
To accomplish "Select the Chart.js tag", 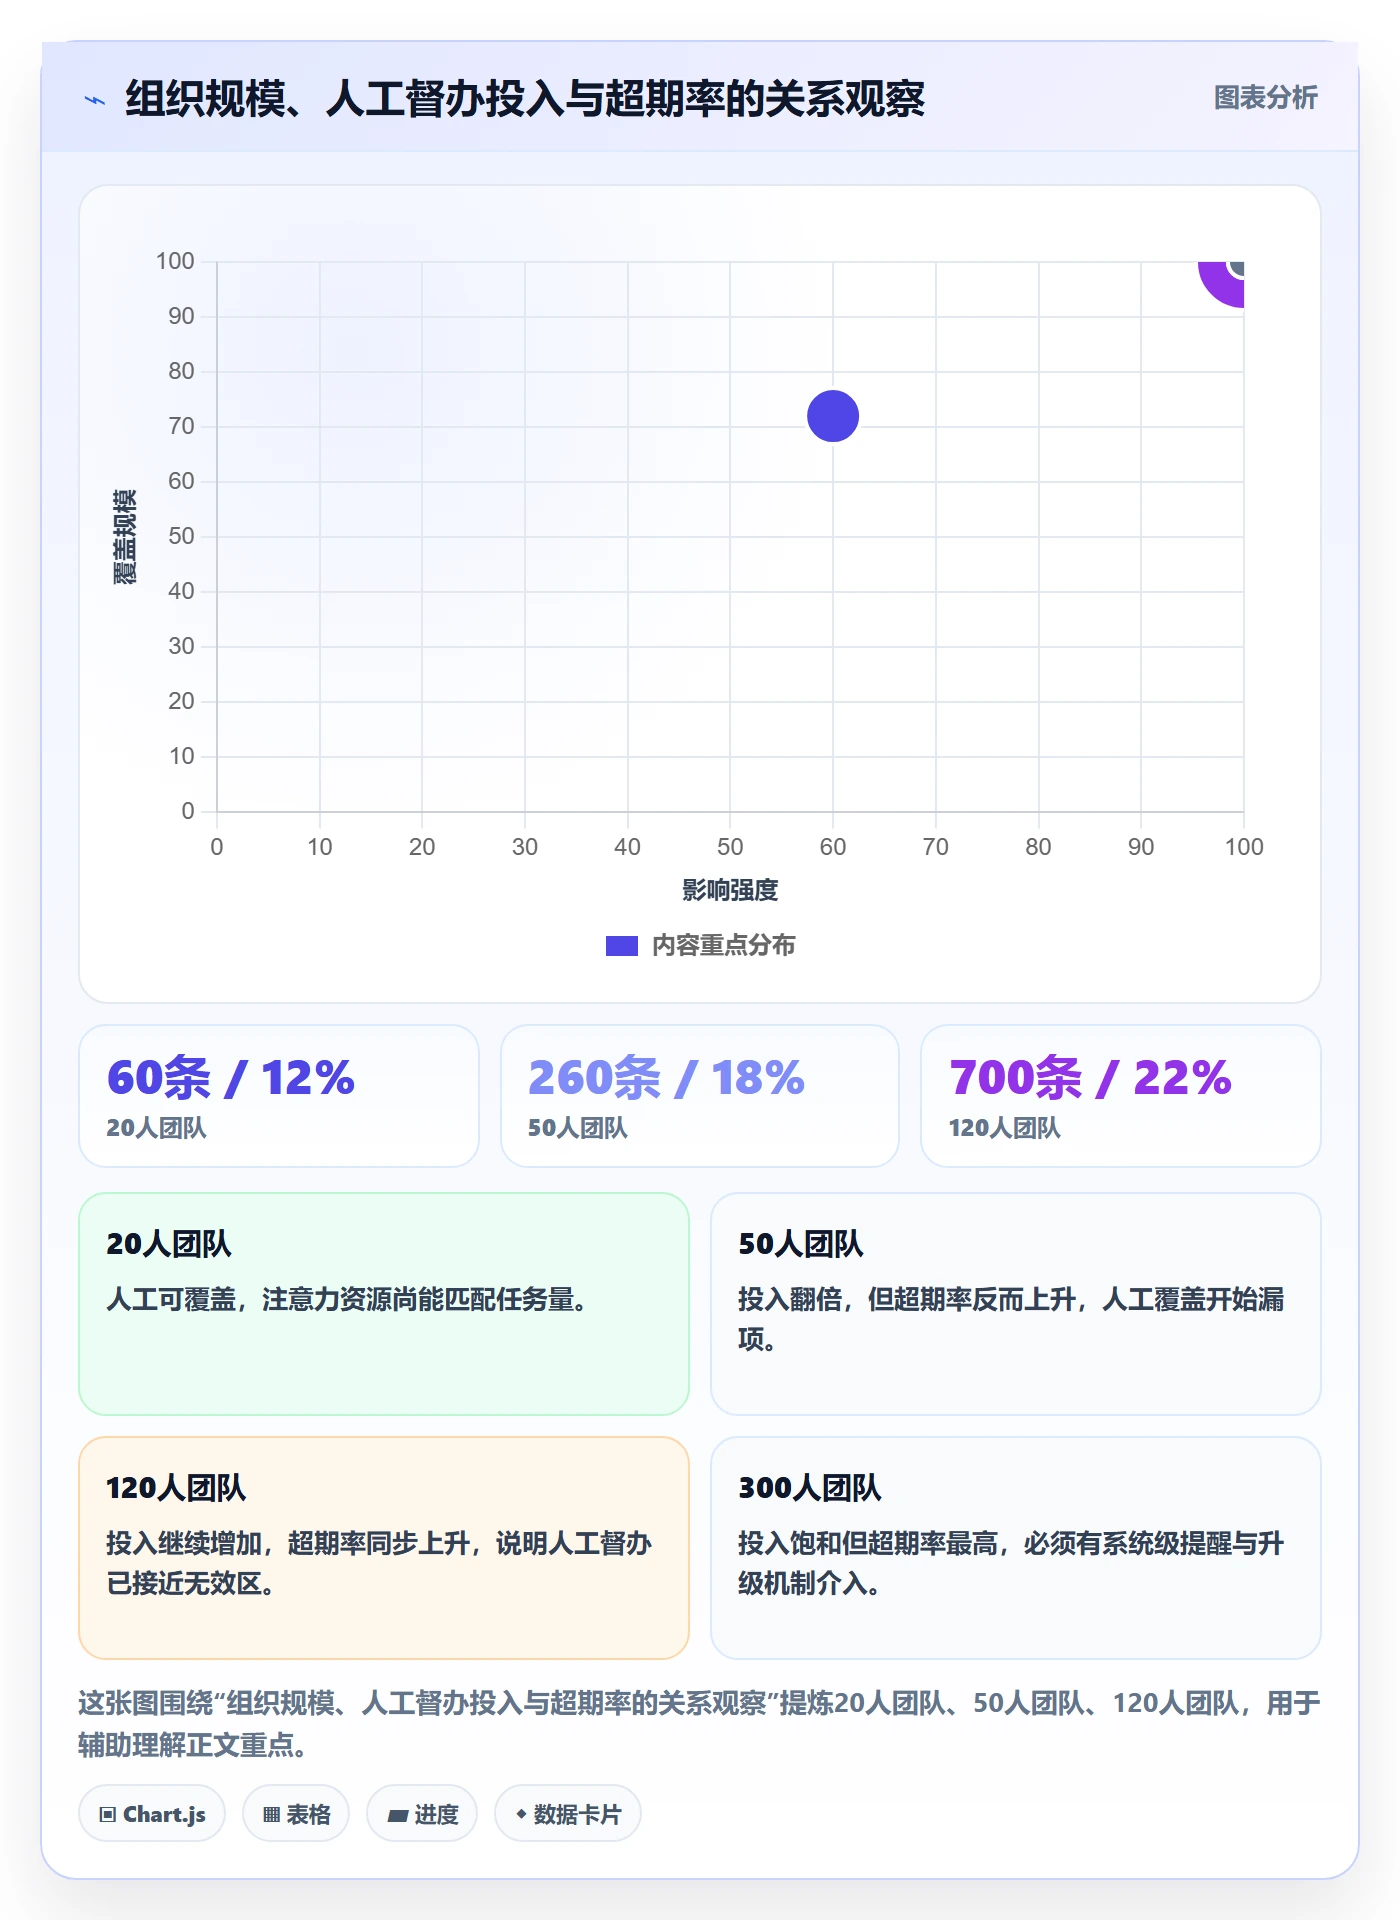I will pyautogui.click(x=152, y=1814).
